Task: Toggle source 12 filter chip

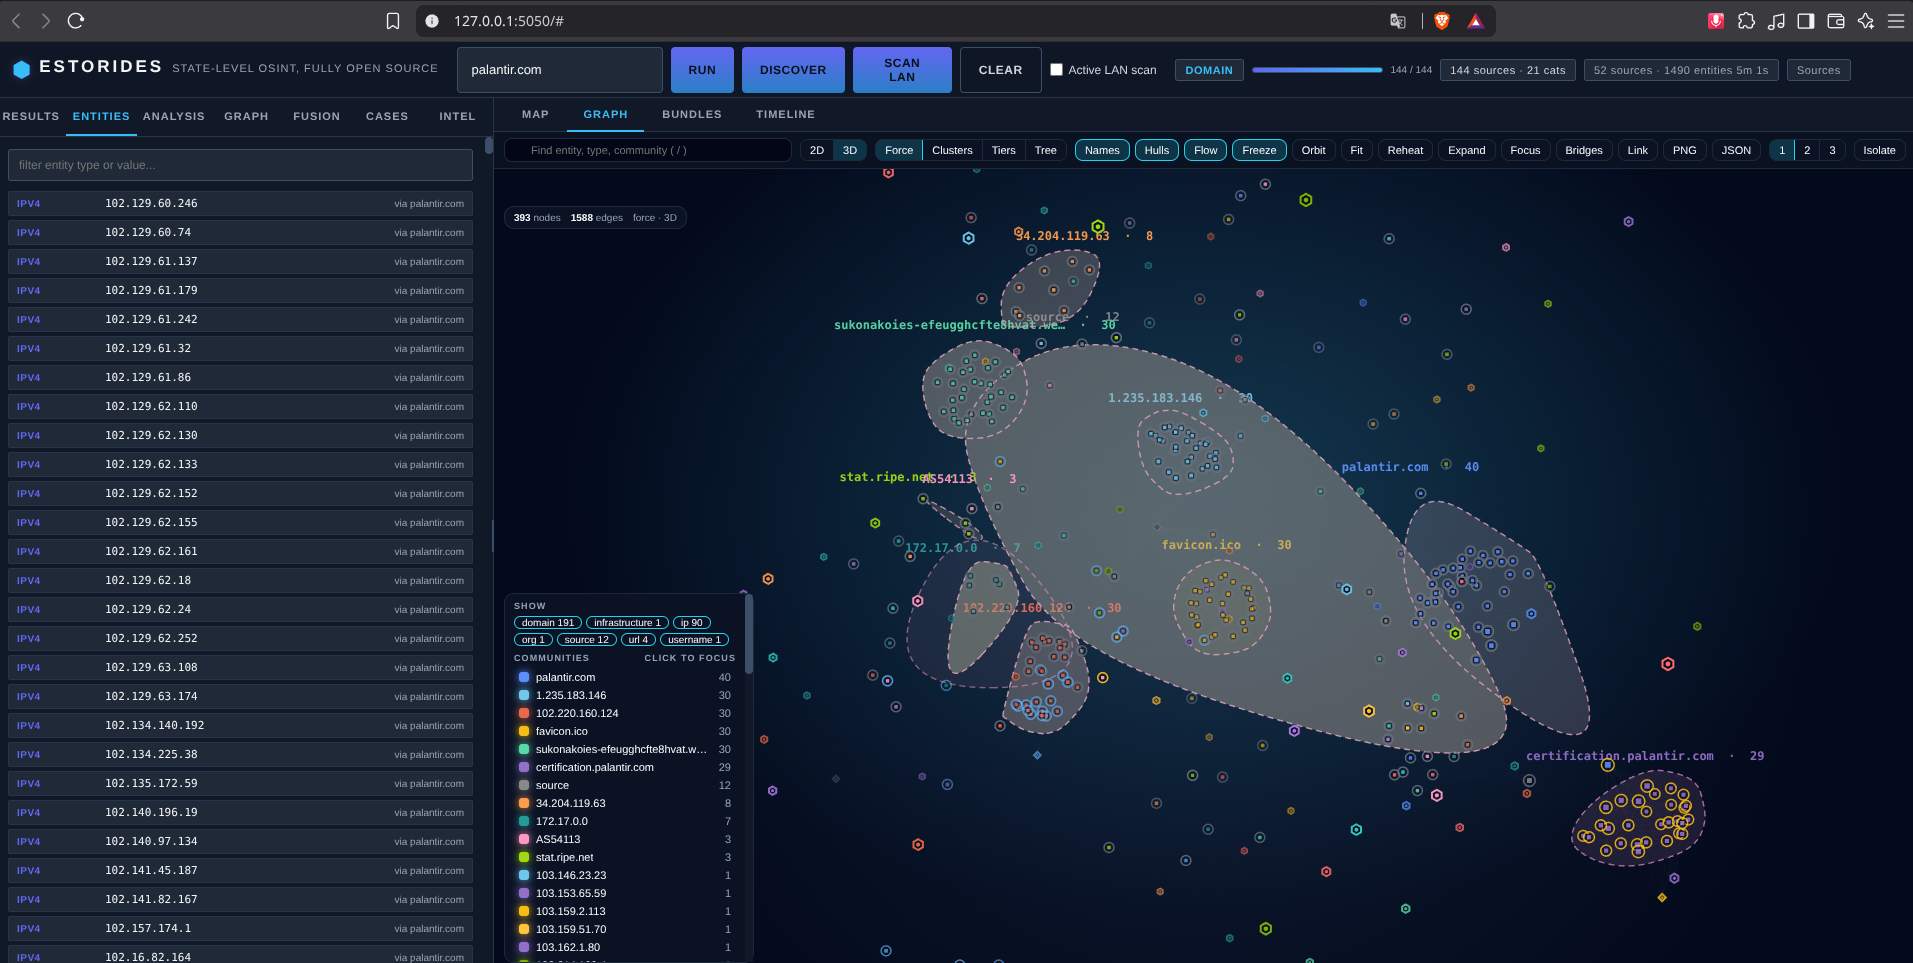Action: pos(586,640)
